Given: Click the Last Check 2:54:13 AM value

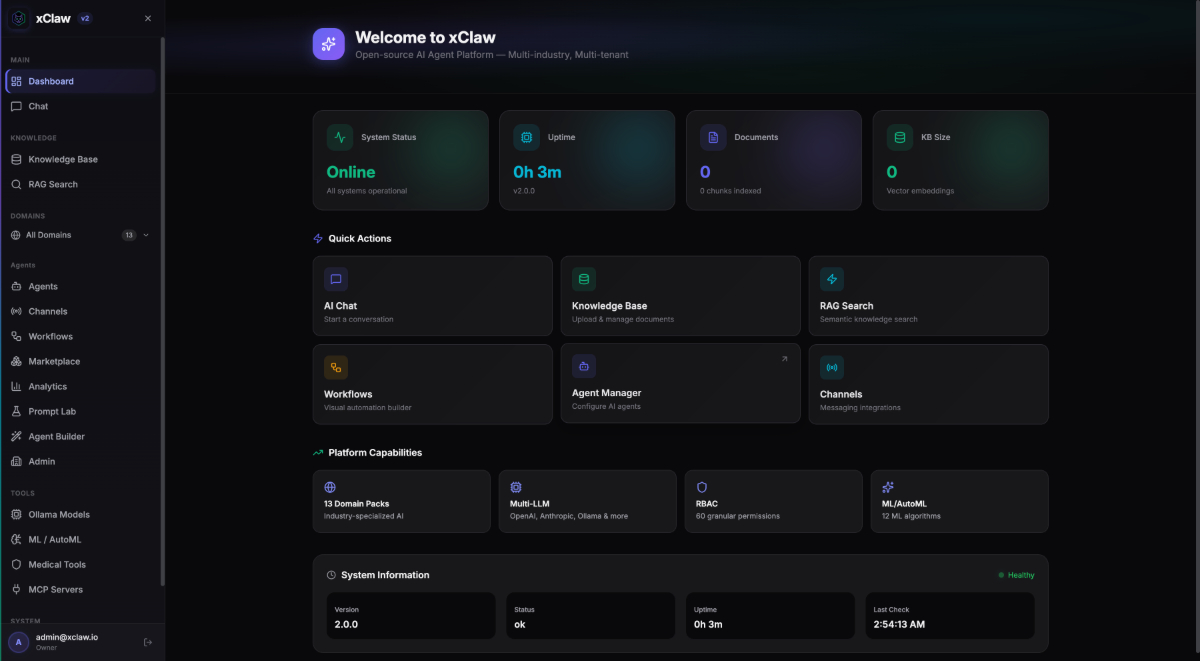Looking at the screenshot, I should click(900, 624).
